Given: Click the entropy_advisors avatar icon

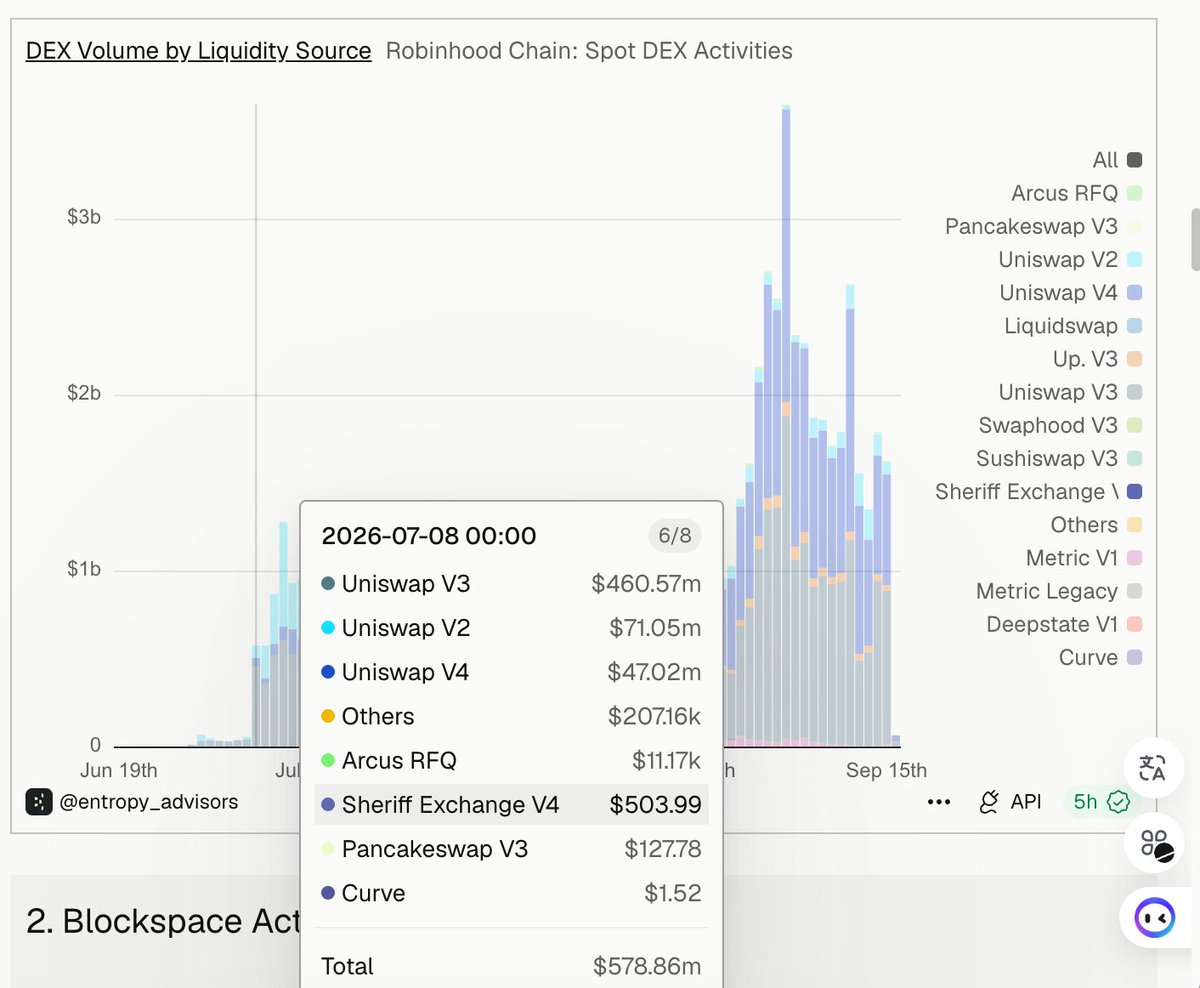Looking at the screenshot, I should [39, 801].
